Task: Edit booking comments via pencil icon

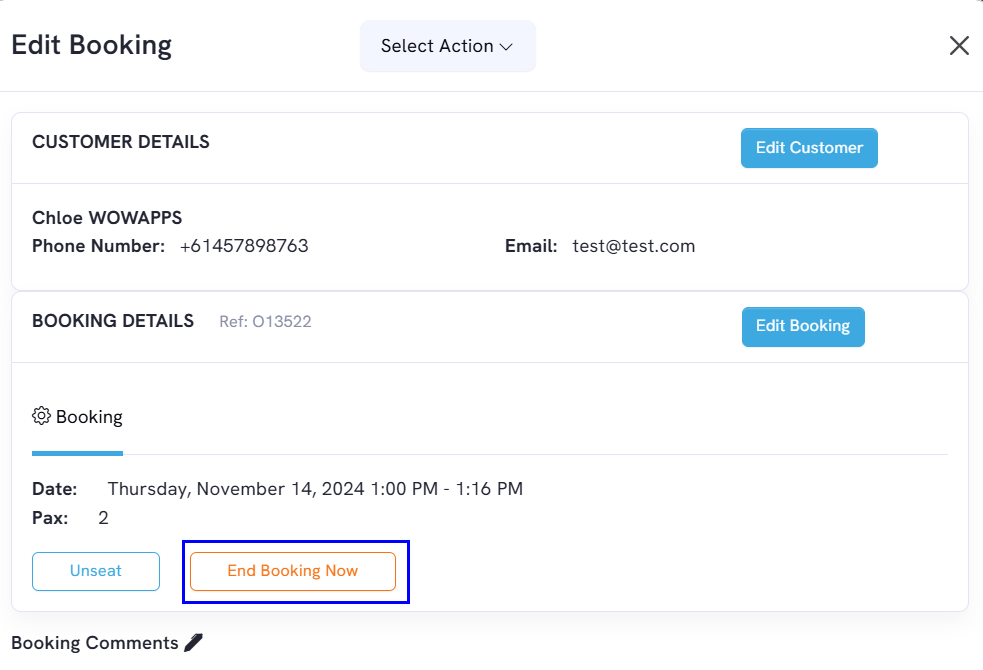Action: click(x=194, y=642)
